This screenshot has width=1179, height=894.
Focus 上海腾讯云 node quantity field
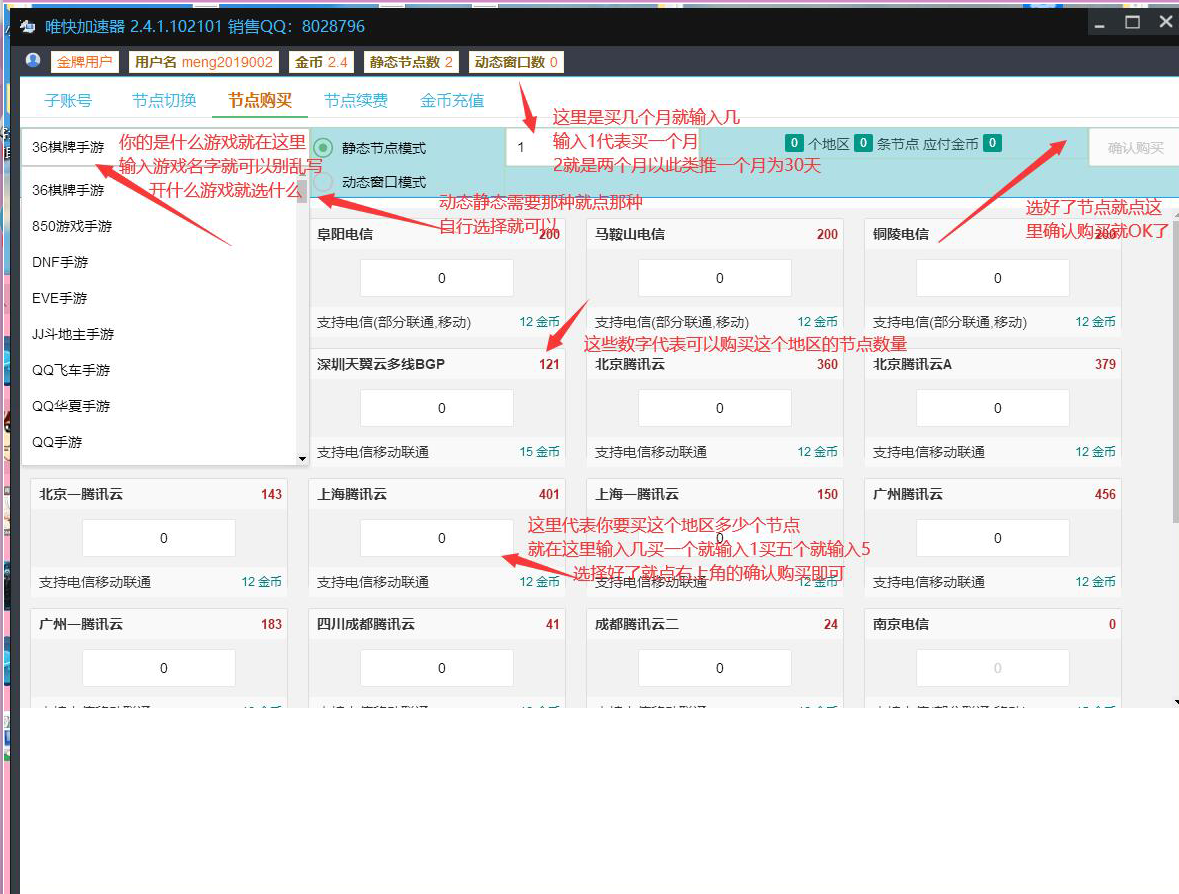pyautogui.click(x=437, y=538)
